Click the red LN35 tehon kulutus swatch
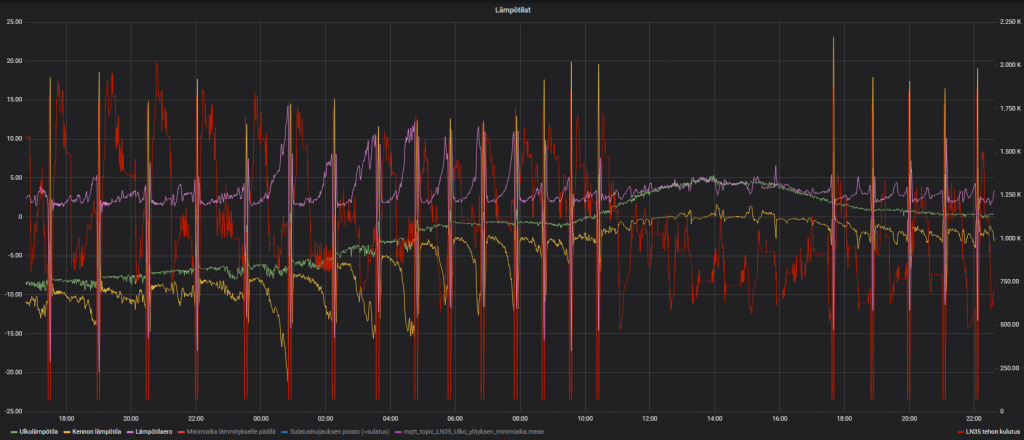 pos(960,432)
